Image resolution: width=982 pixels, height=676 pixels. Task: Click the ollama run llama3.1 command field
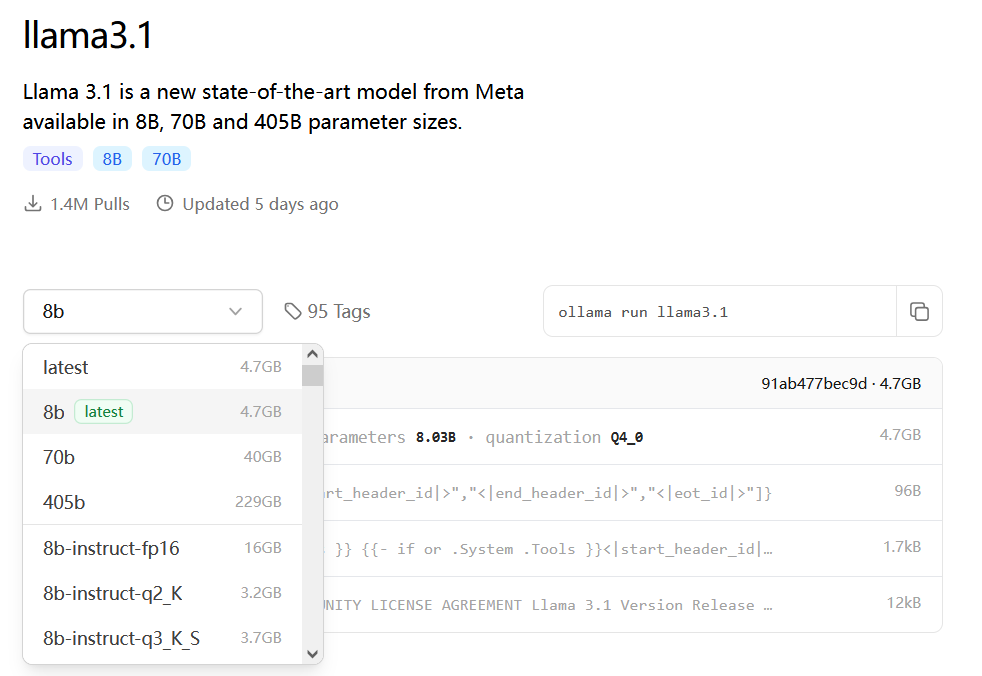[720, 312]
